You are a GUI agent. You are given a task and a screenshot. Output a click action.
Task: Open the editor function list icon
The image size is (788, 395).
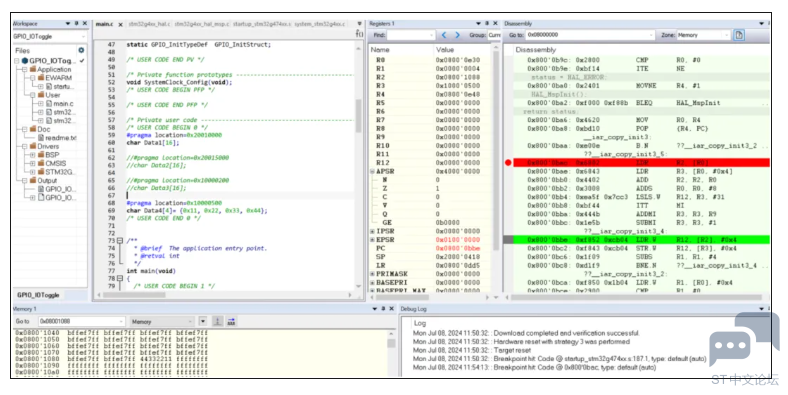click(x=359, y=34)
